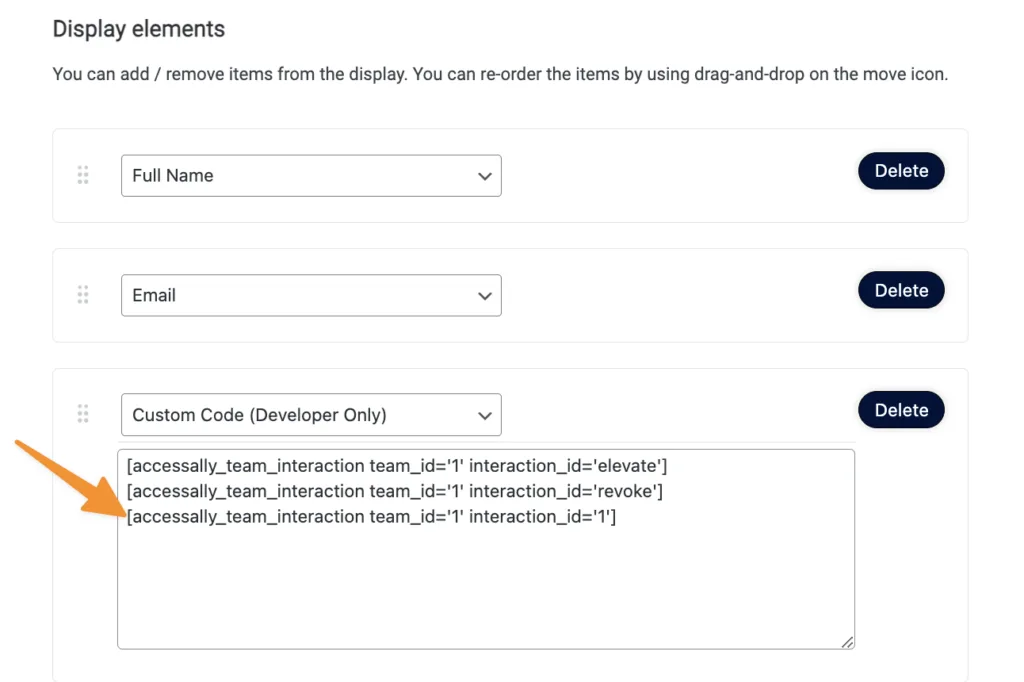Delete the Full Name display element

[x=900, y=170]
